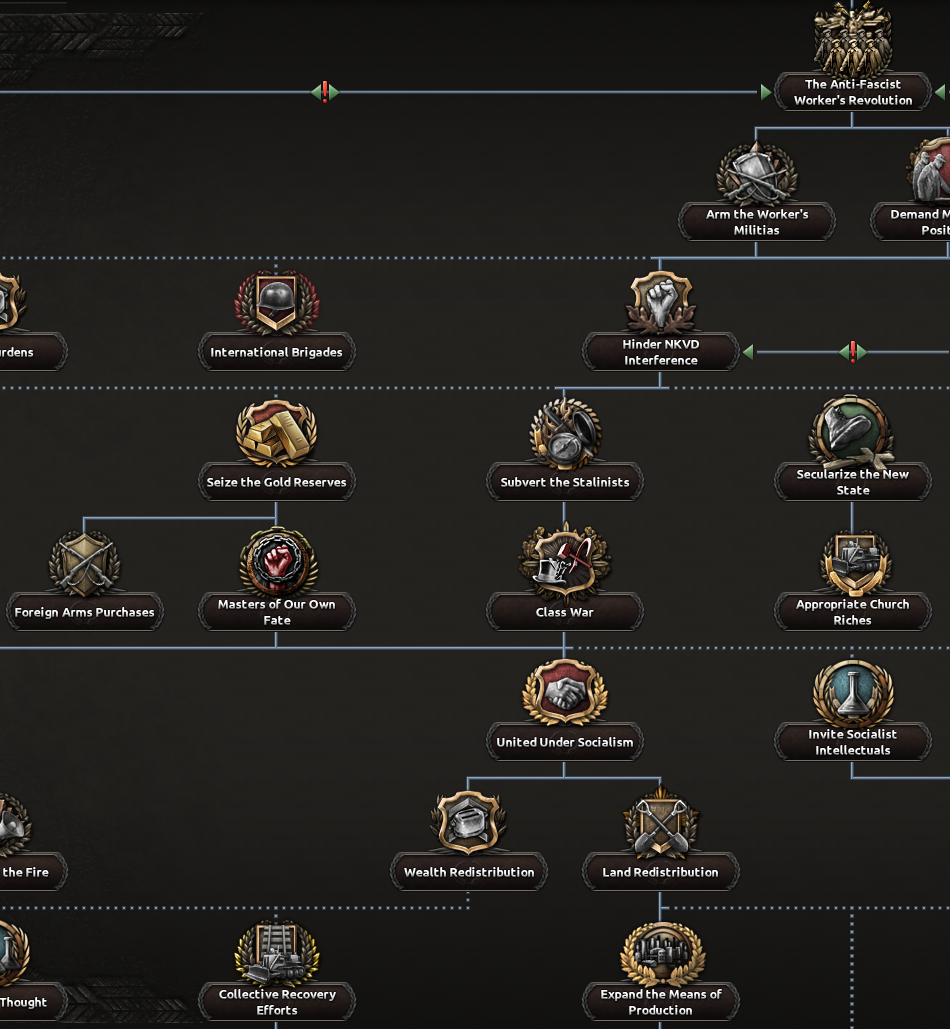The height and width of the screenshot is (1029, 950).
Task: Select the Foreign Arms Purchases crossed rifles icon
Action: [x=85, y=564]
